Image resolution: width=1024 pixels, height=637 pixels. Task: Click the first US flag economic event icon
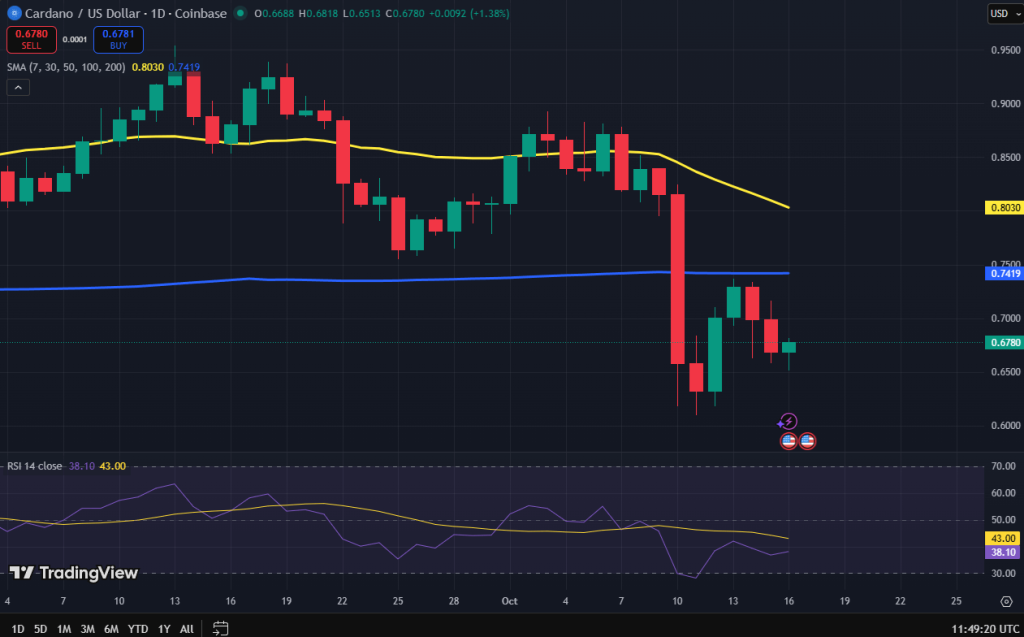[788, 441]
